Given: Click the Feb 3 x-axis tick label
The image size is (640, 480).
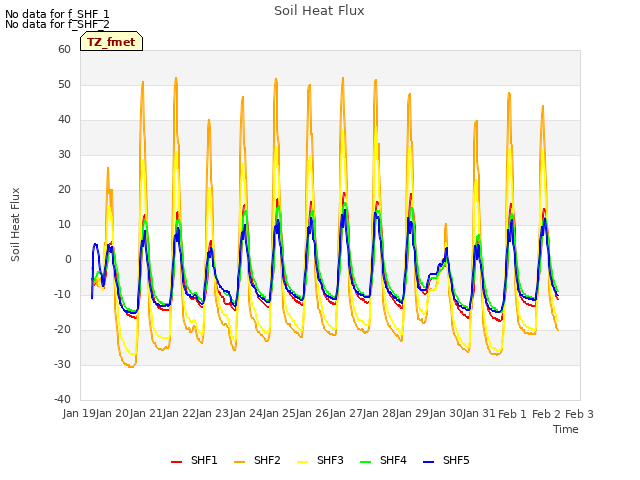Looking at the screenshot, I should [579, 414].
